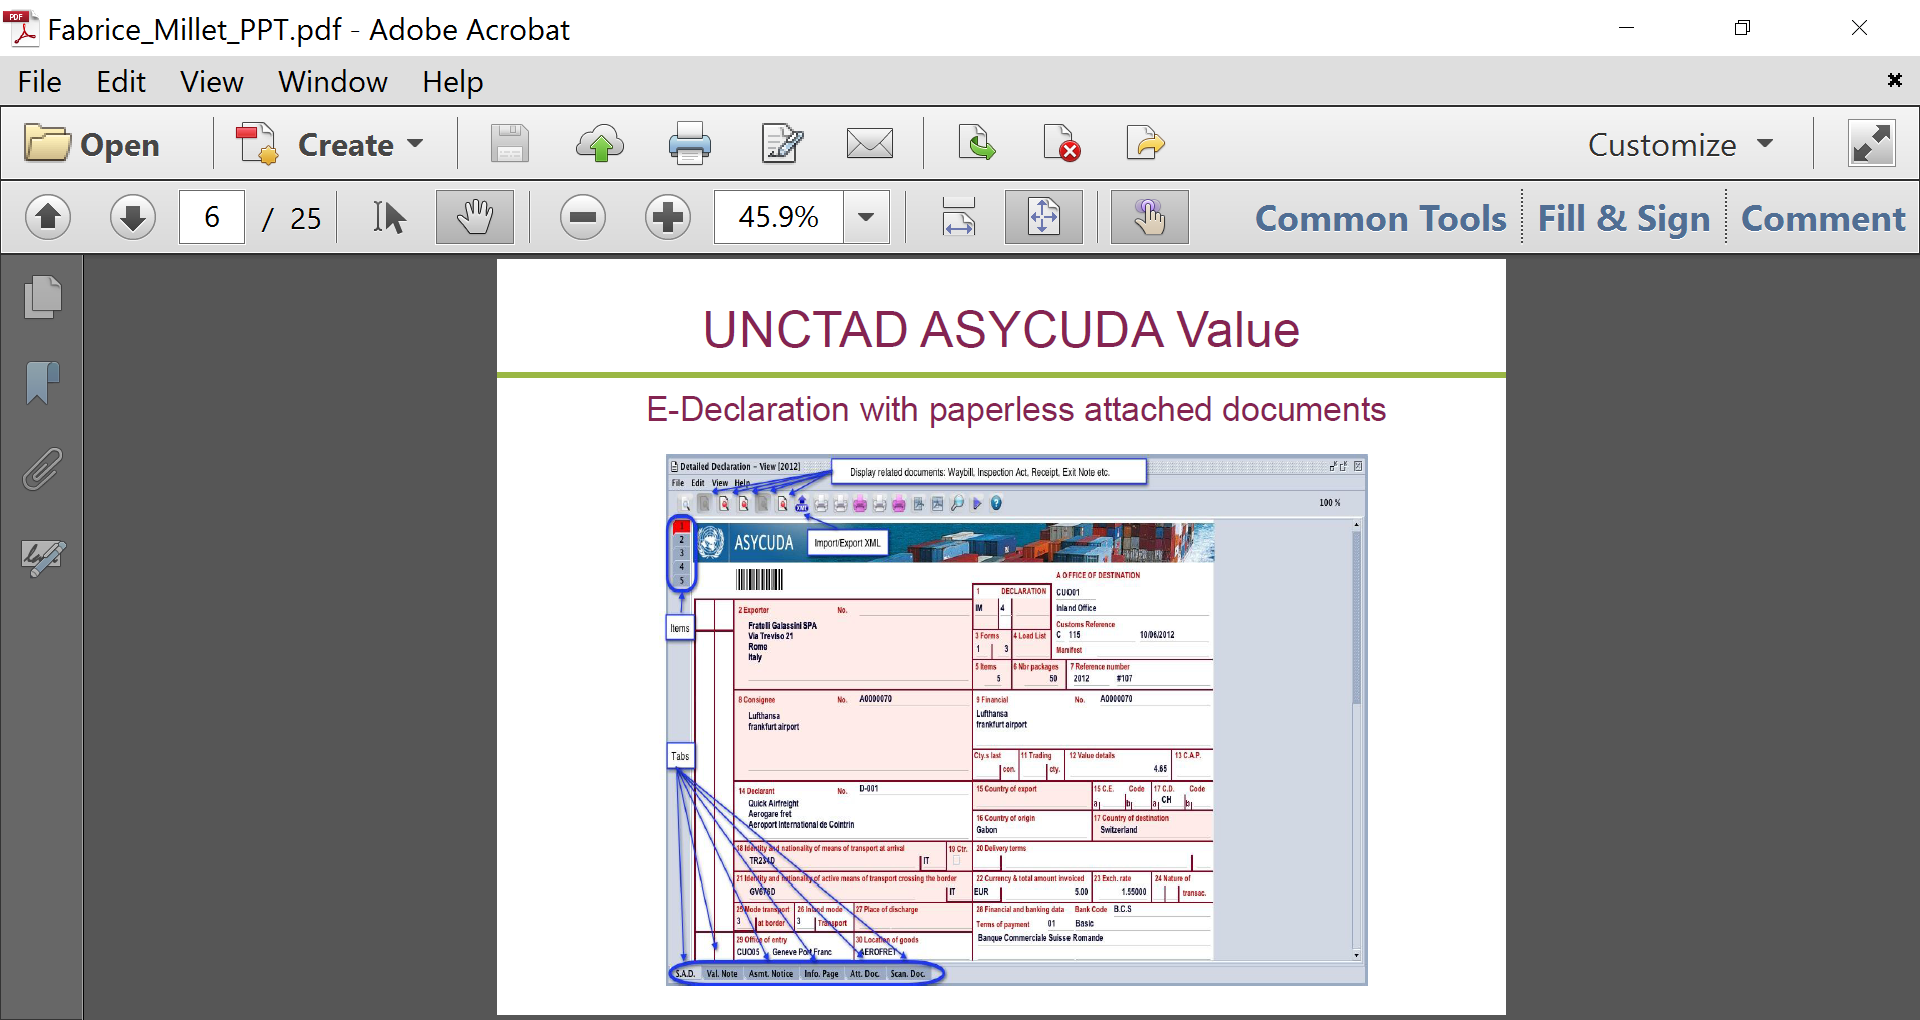Image resolution: width=1920 pixels, height=1020 pixels.
Task: Click the E-Declaration subtitle text
Action: 1016,410
